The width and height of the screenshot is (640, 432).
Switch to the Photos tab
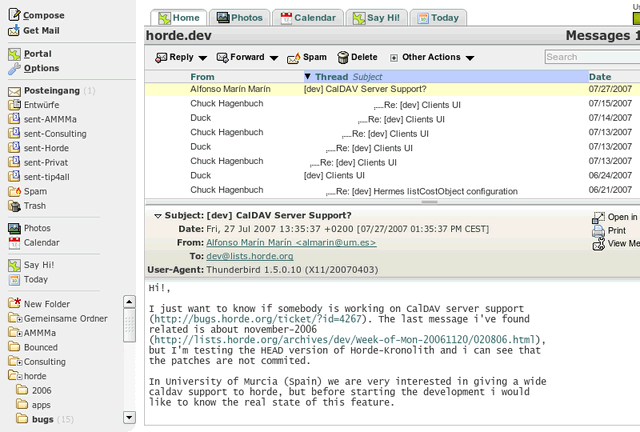239,18
